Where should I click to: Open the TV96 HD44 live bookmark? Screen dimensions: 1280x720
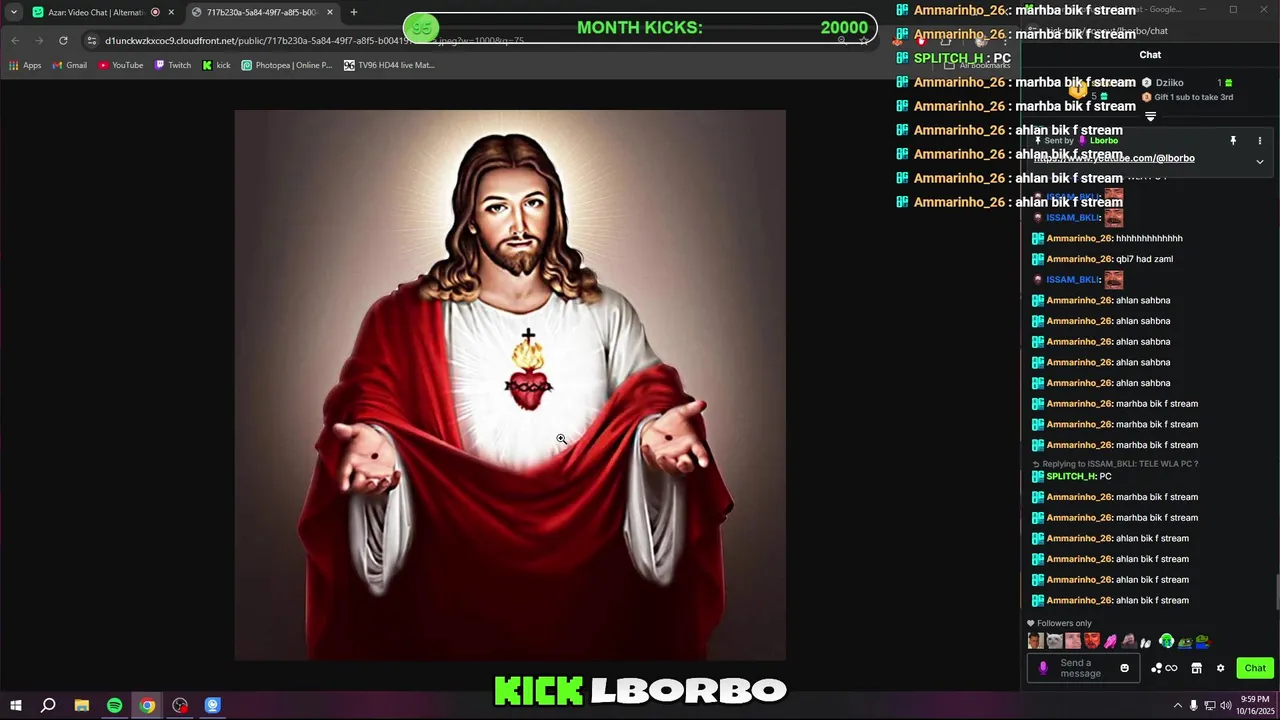pos(389,65)
